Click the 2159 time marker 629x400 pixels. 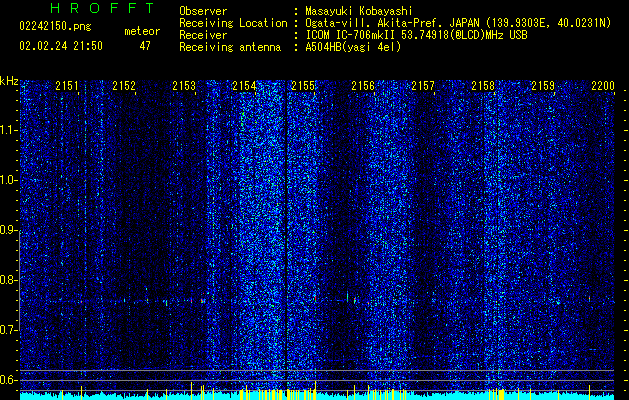[543, 85]
